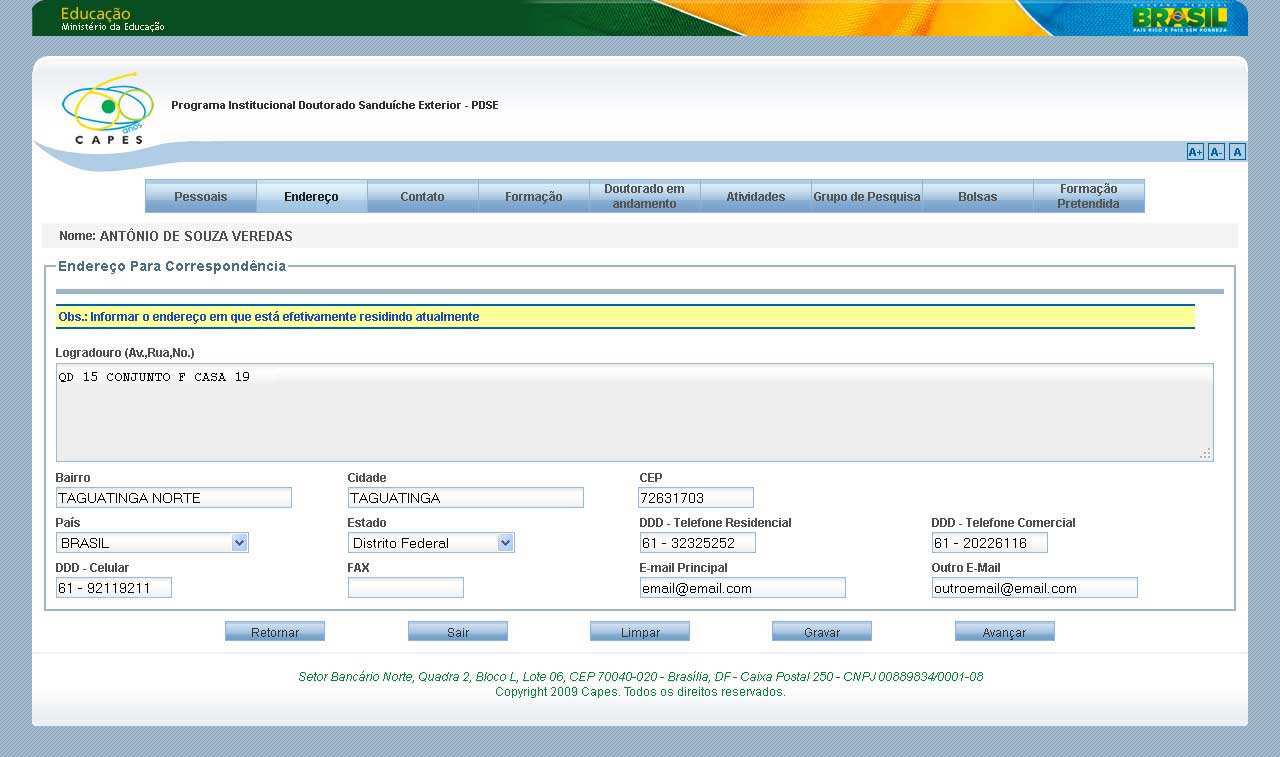The image size is (1280, 757).
Task: Click the CAPES logo
Action: coord(108,109)
